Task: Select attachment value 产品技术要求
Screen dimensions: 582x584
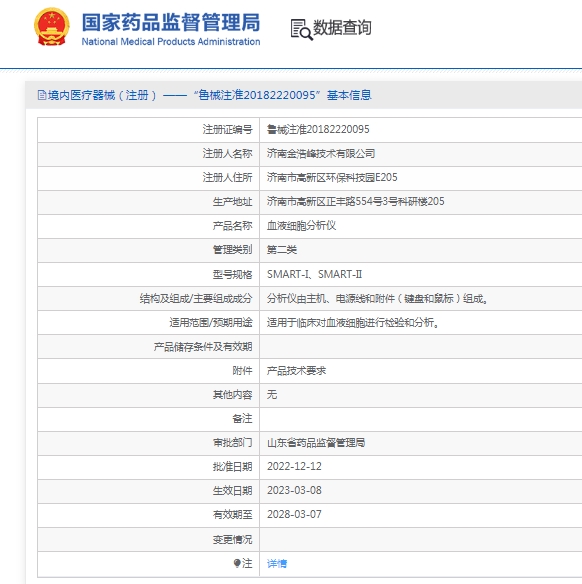Action: [296, 371]
